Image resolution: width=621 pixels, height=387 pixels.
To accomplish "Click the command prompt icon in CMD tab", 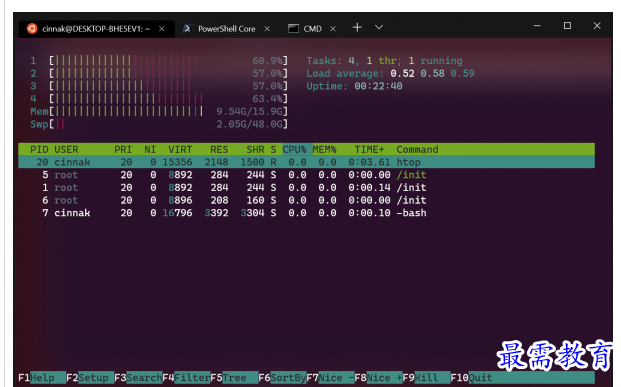I will click(293, 29).
